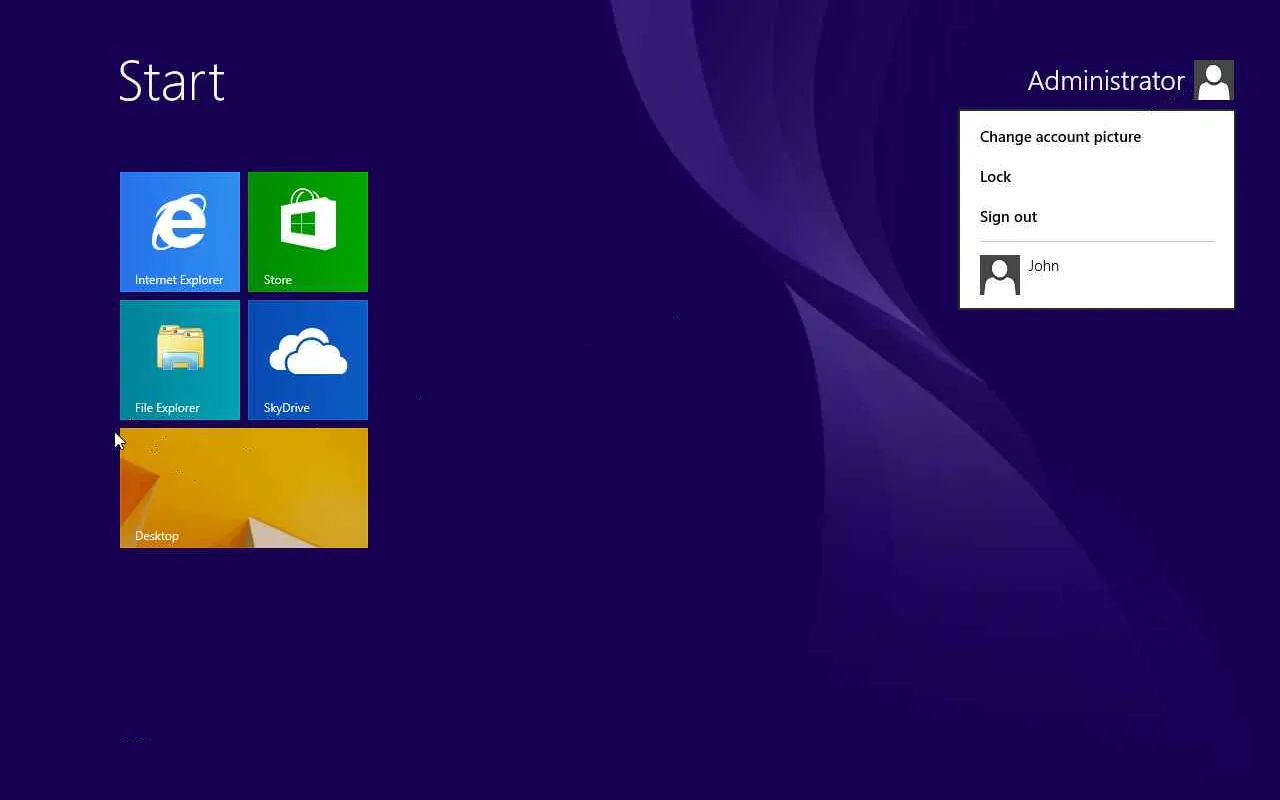
Task: Select Sign out from account menu
Action: coord(1008,217)
